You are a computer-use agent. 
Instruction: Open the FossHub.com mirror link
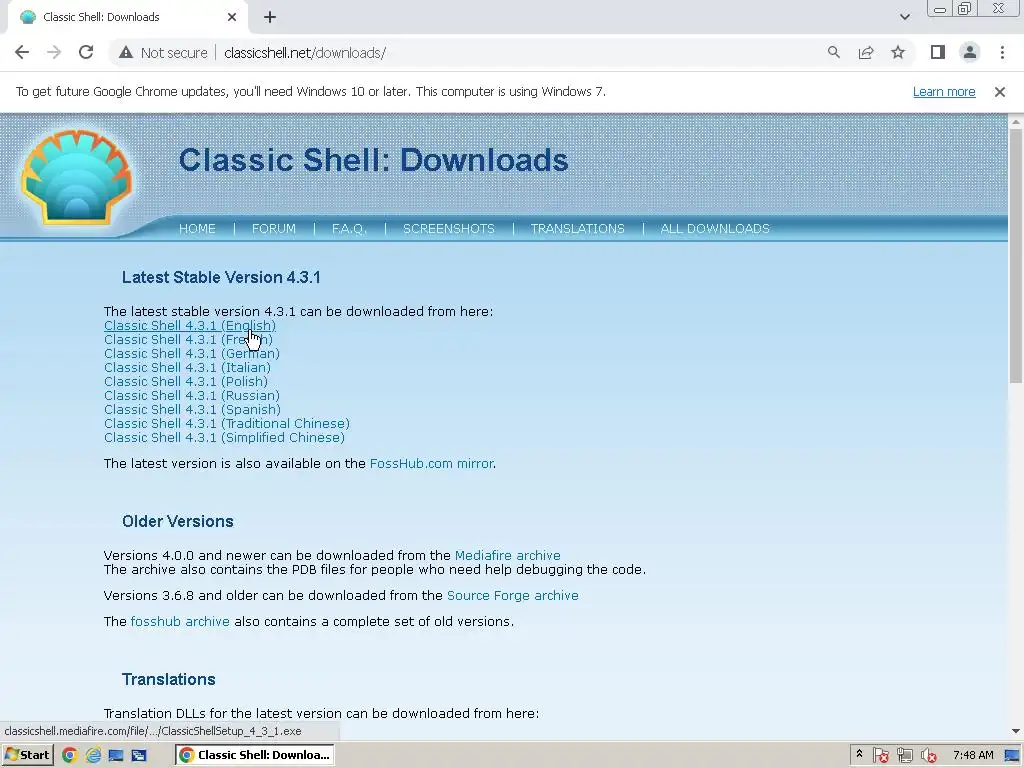(431, 464)
